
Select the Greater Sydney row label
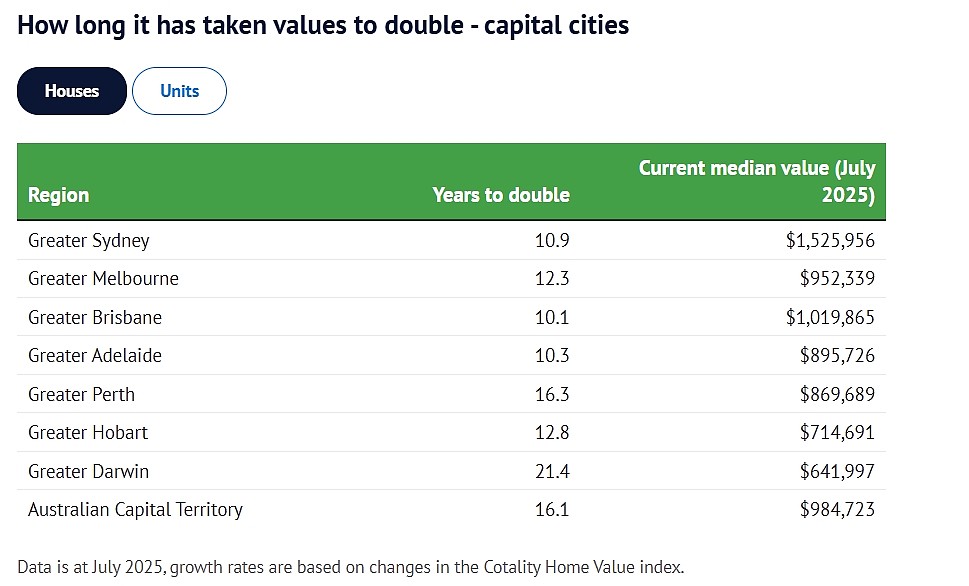tap(89, 240)
